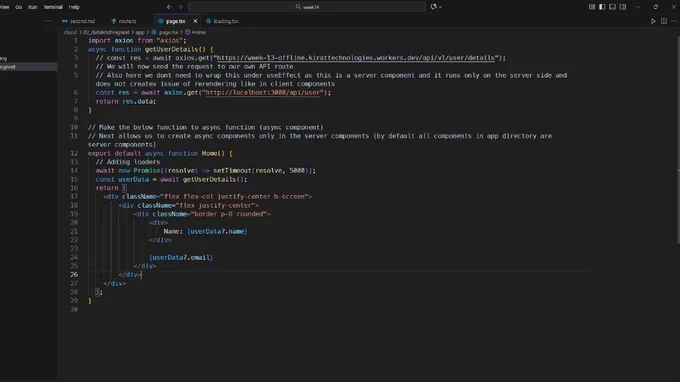
Task: Click line number 1 in the gutter
Action: pos(75,40)
